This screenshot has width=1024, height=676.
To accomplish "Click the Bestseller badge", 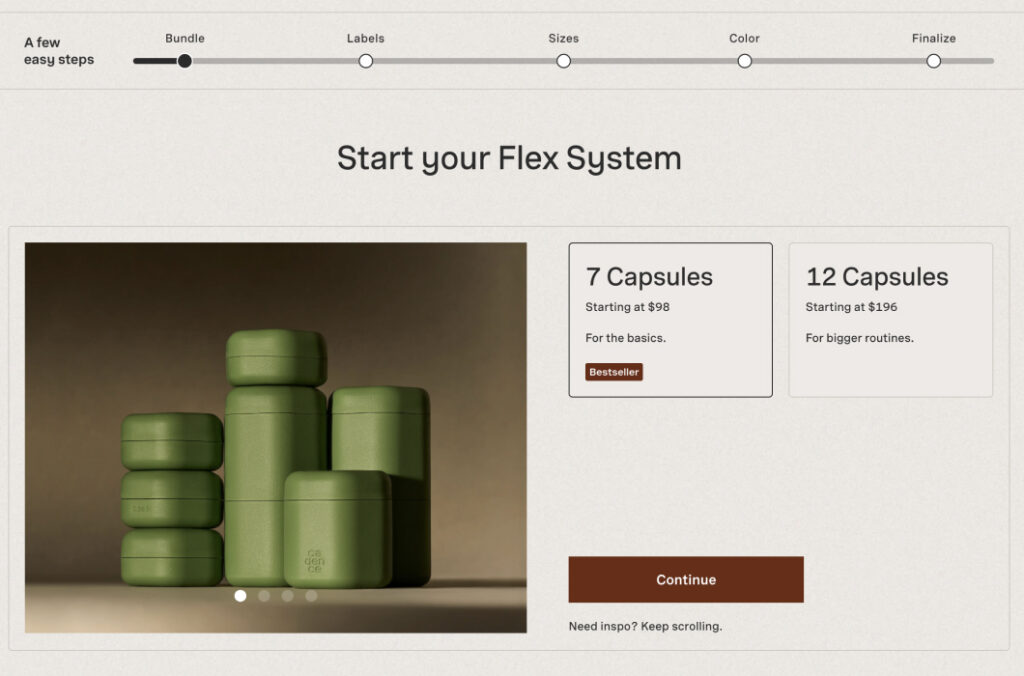I will [x=614, y=372].
